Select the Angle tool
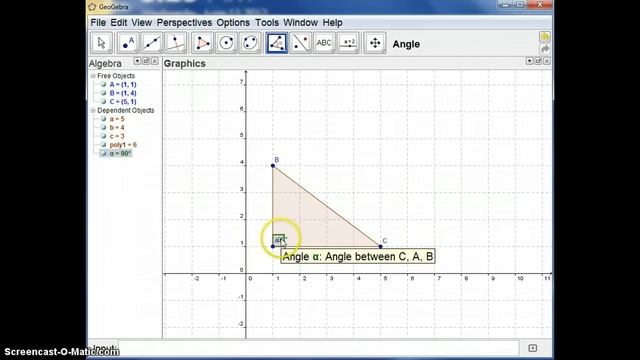The image size is (640, 360). point(277,43)
